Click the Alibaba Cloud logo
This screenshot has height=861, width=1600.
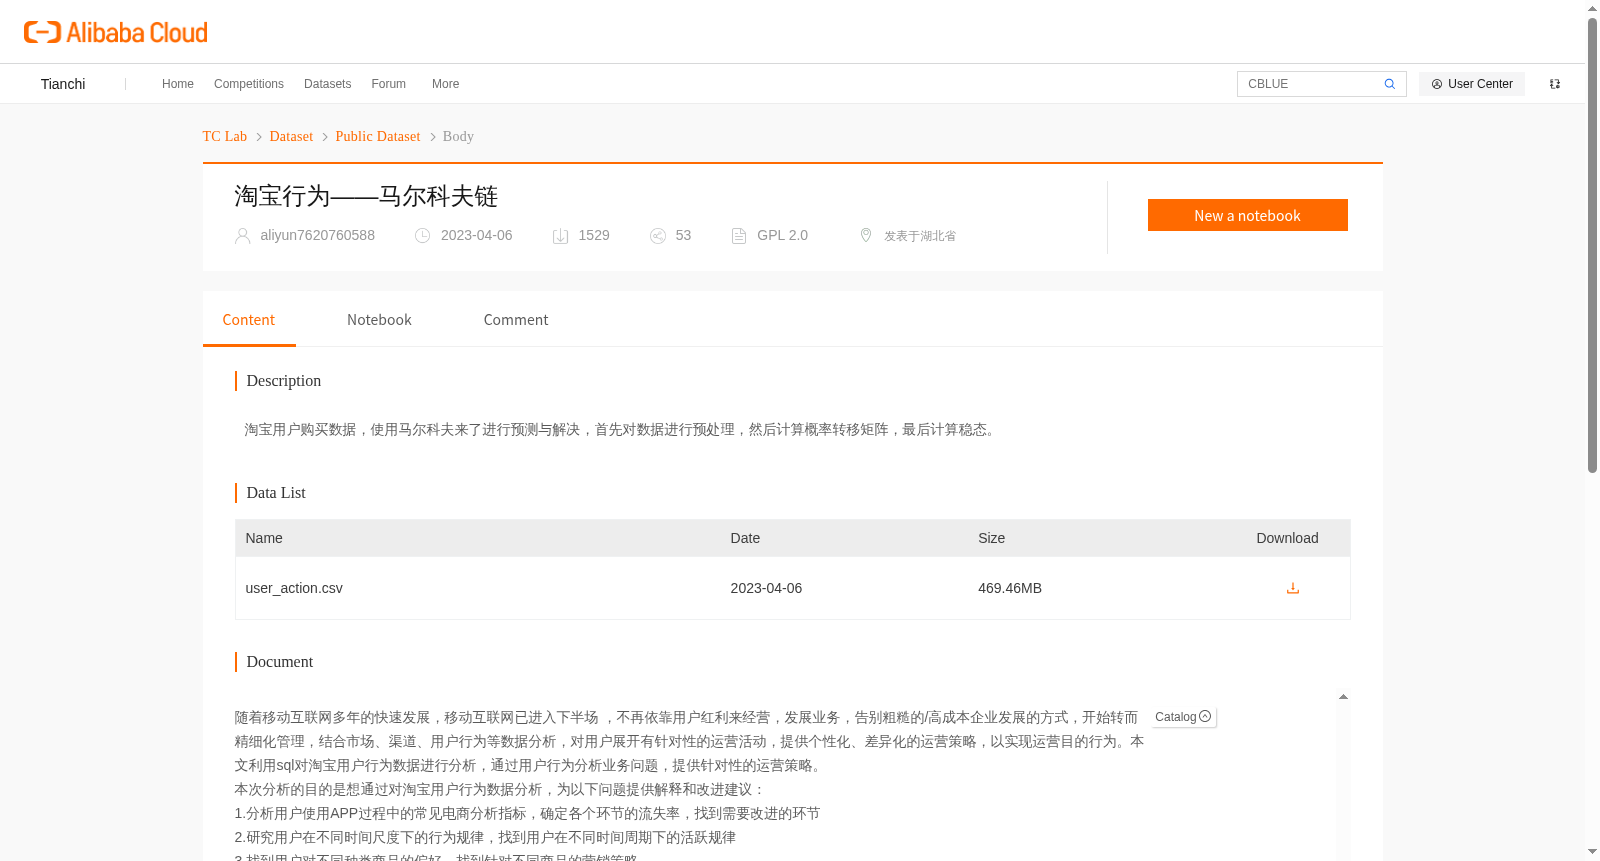(116, 32)
